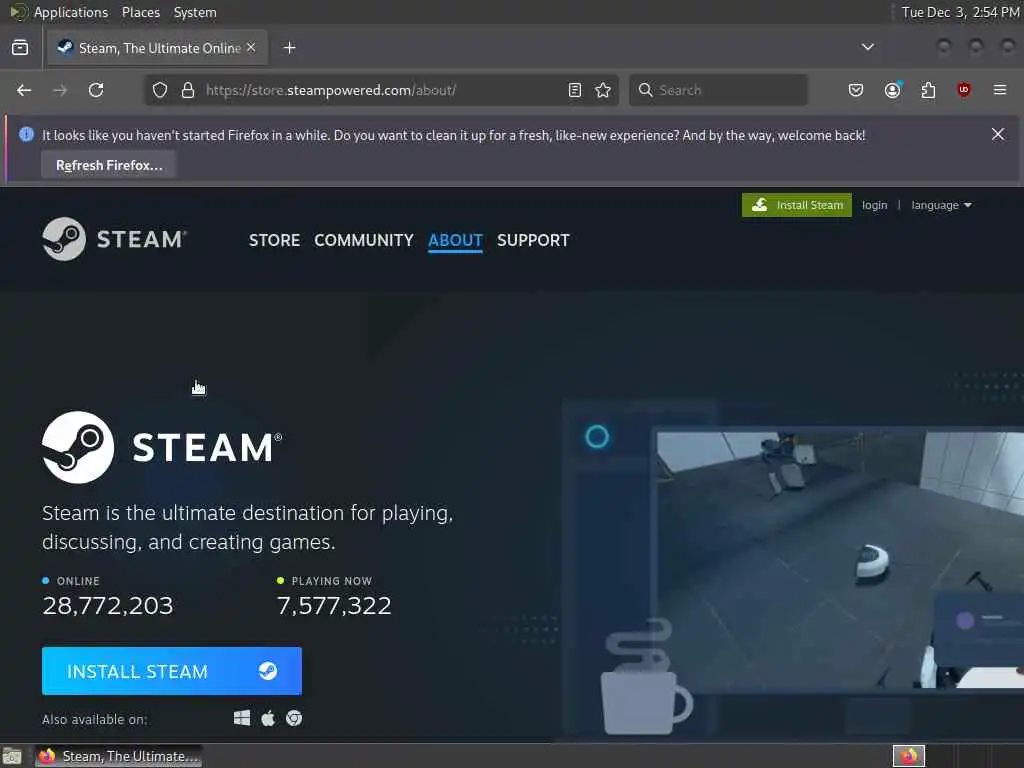This screenshot has width=1024, height=768.
Task: Open the Firefox account icon
Action: (x=893, y=90)
